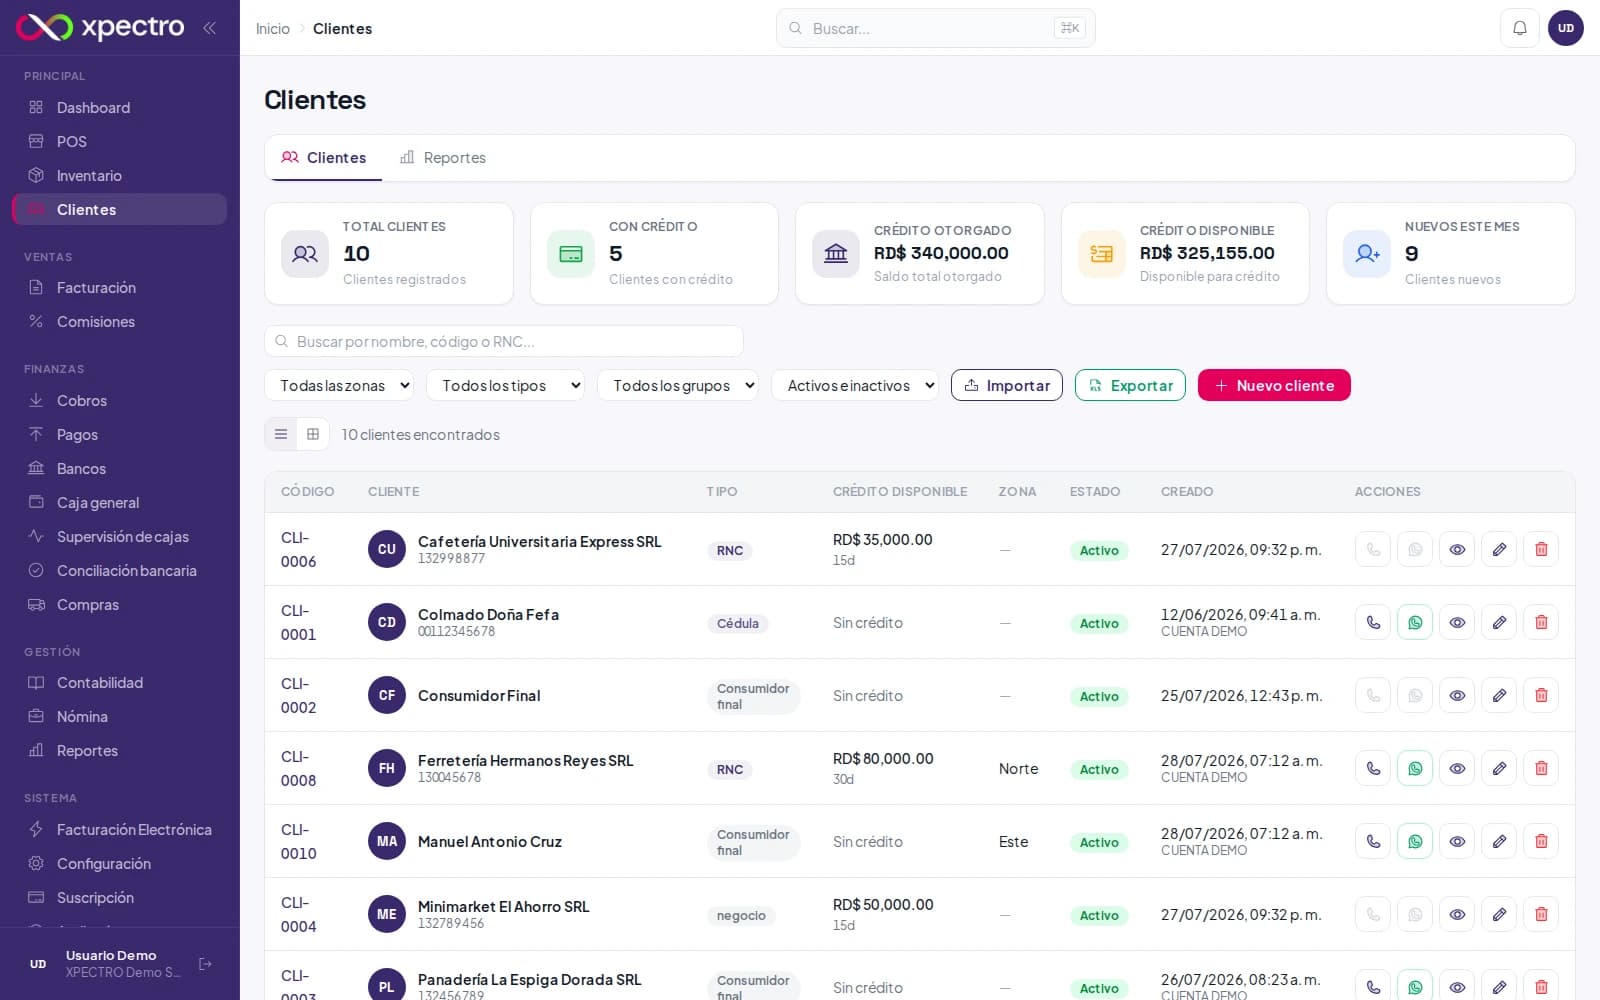This screenshot has width=1600, height=1000.
Task: Edit Cafetería Universitaria Express SRL
Action: tap(1499, 549)
